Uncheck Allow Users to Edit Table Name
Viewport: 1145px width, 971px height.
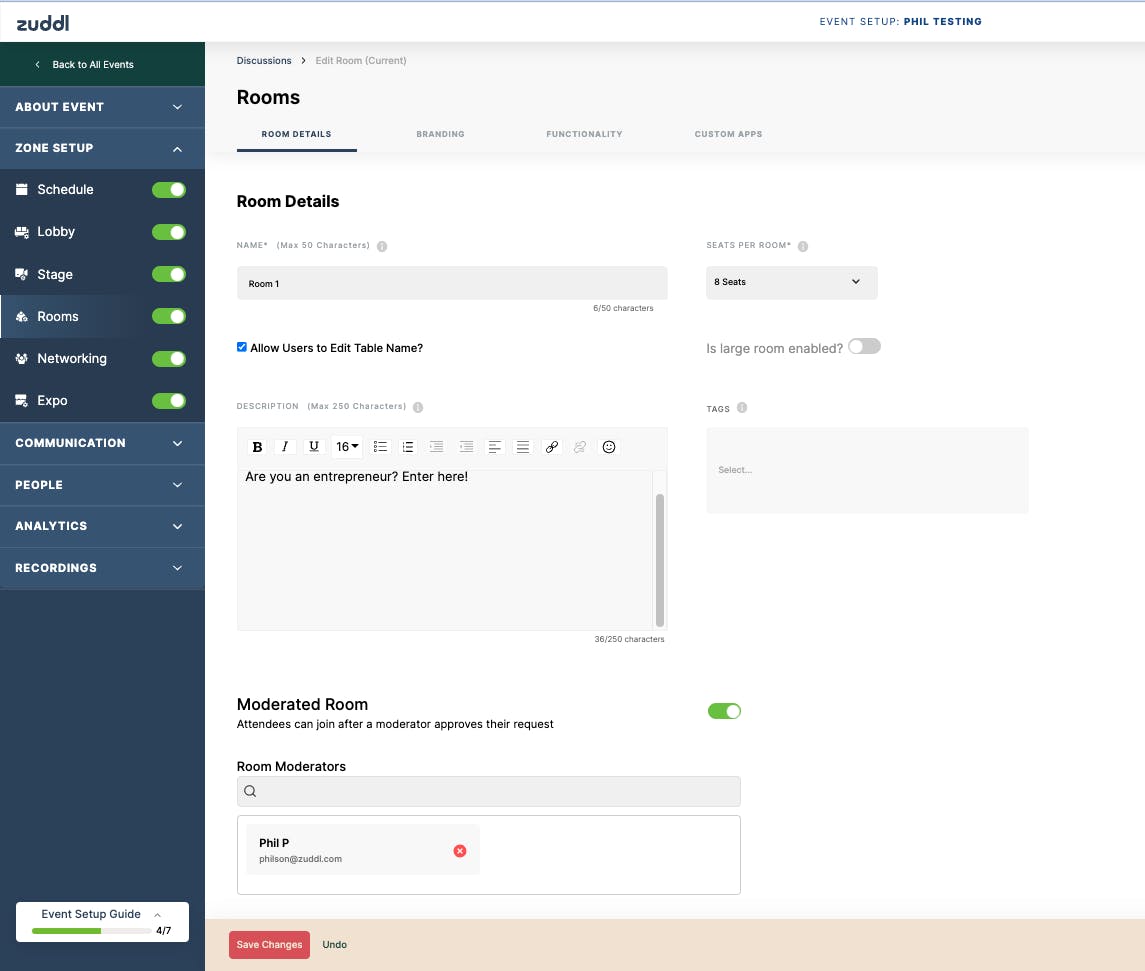click(242, 347)
